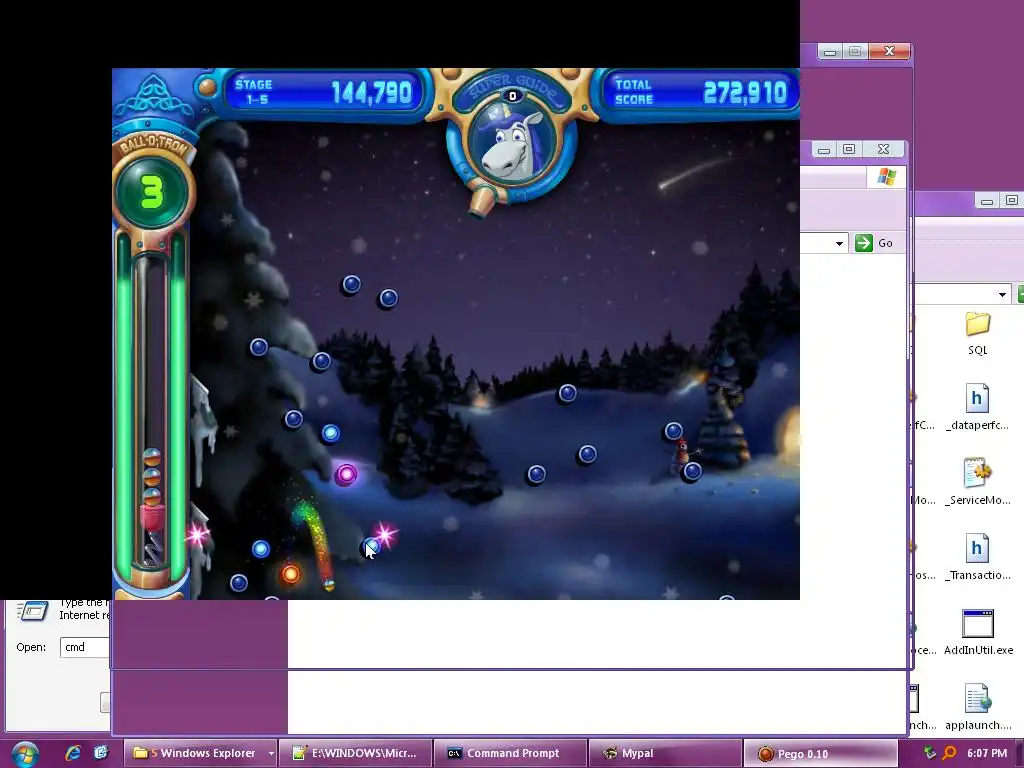Switch to the Pego 0.10 taskbar button

click(820, 753)
